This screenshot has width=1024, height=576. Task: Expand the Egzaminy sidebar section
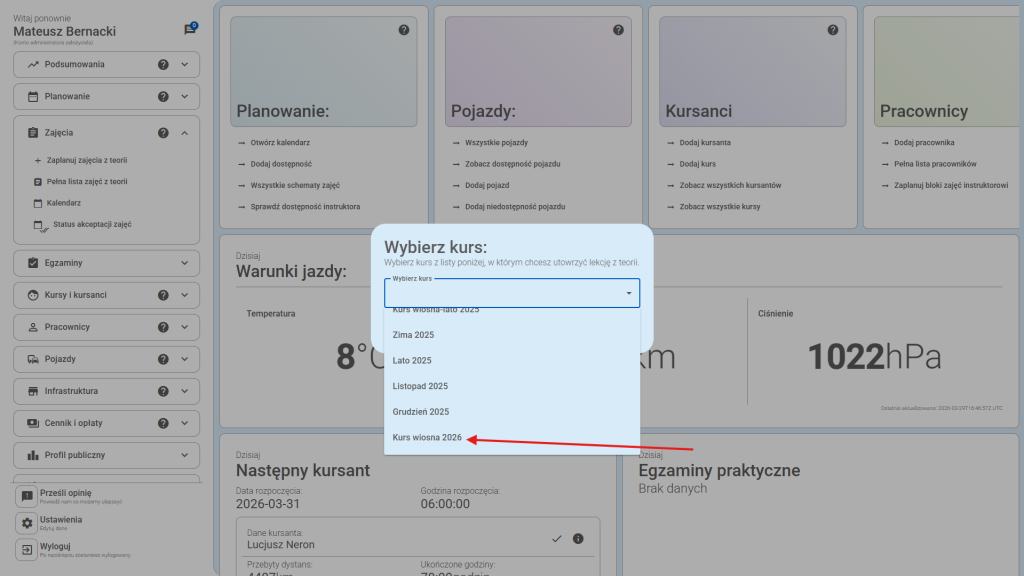click(x=184, y=263)
